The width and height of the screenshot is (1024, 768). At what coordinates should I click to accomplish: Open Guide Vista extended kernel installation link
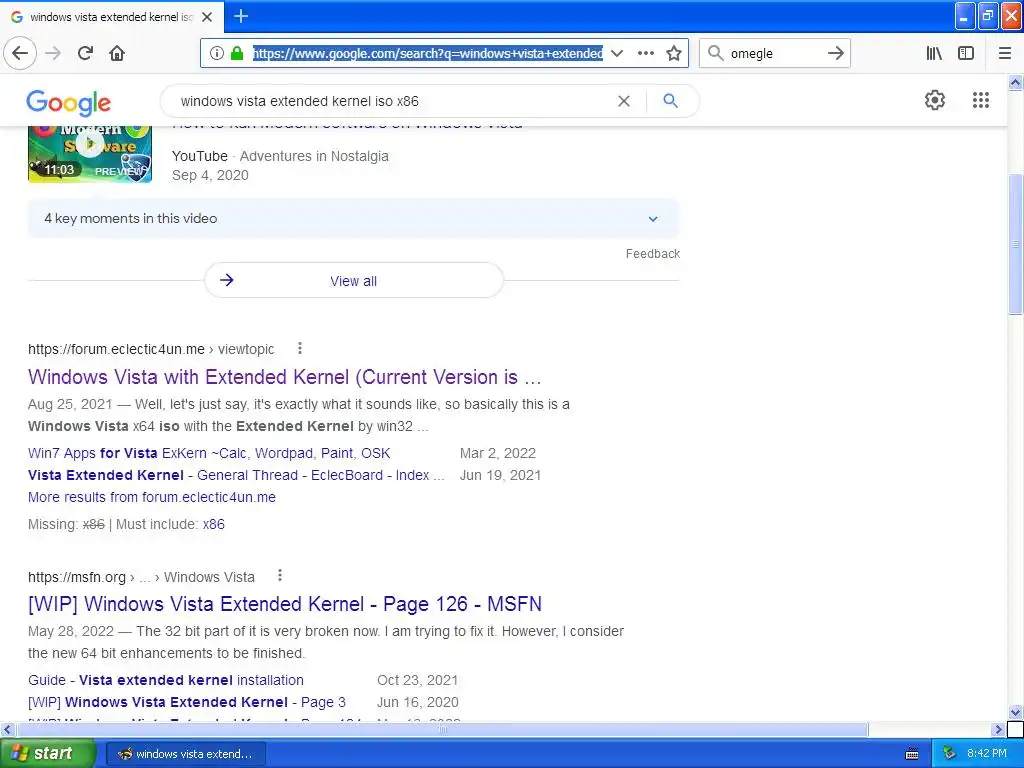166,680
